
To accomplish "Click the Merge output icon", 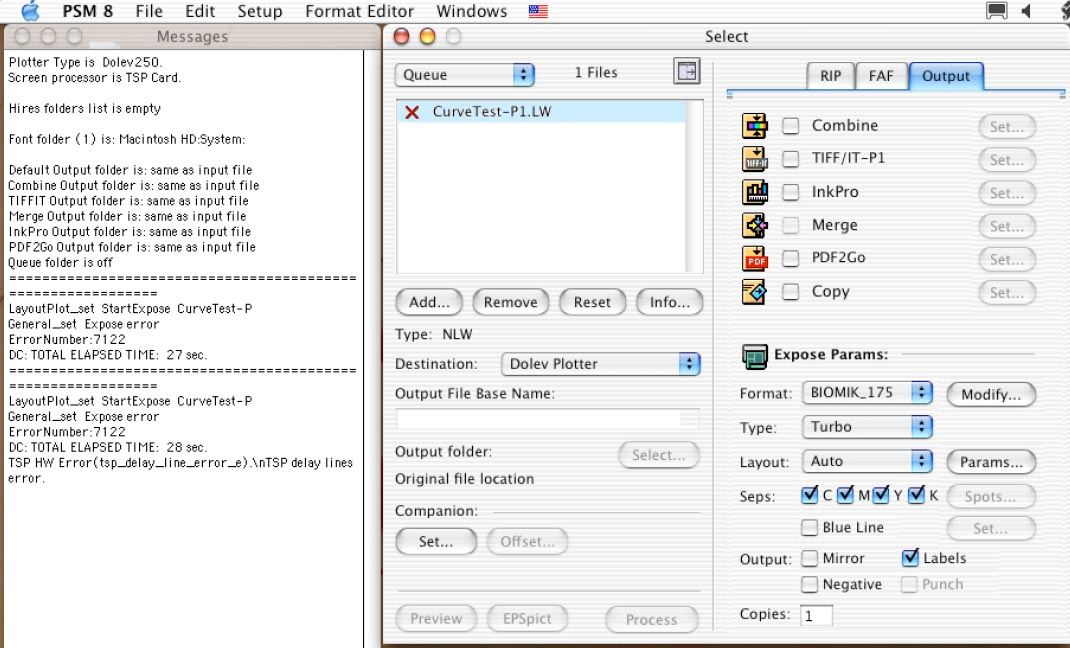I will (755, 225).
